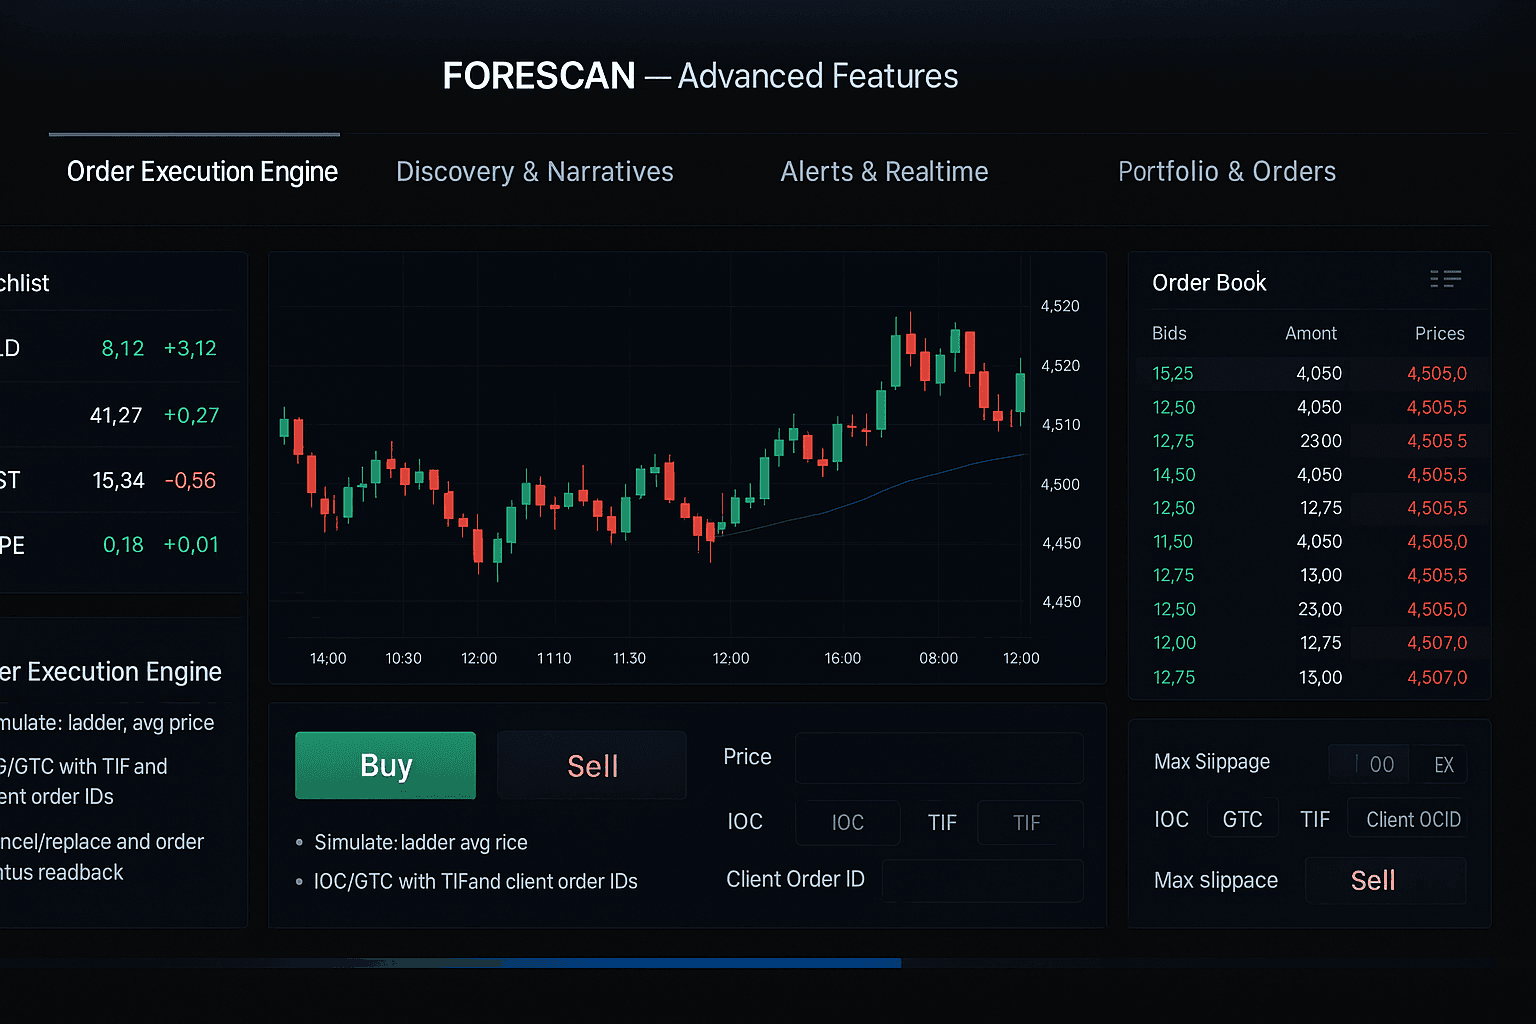Open the IOC field in the order form

[x=848, y=822]
